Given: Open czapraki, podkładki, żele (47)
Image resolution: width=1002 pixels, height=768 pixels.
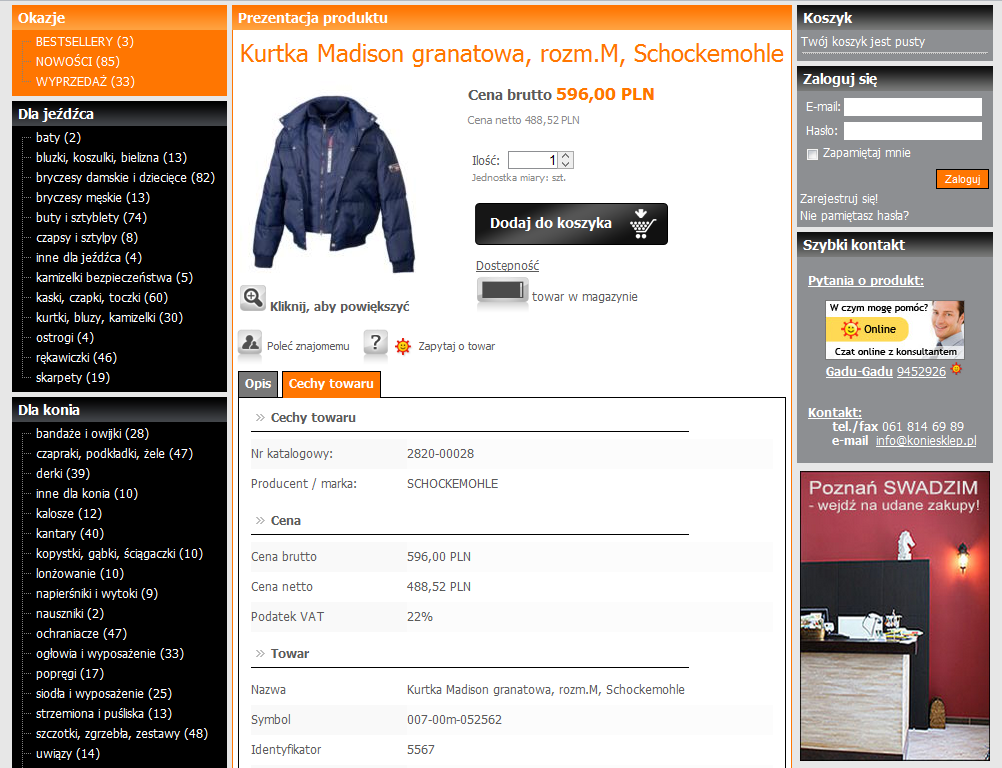Looking at the screenshot, I should coord(114,454).
